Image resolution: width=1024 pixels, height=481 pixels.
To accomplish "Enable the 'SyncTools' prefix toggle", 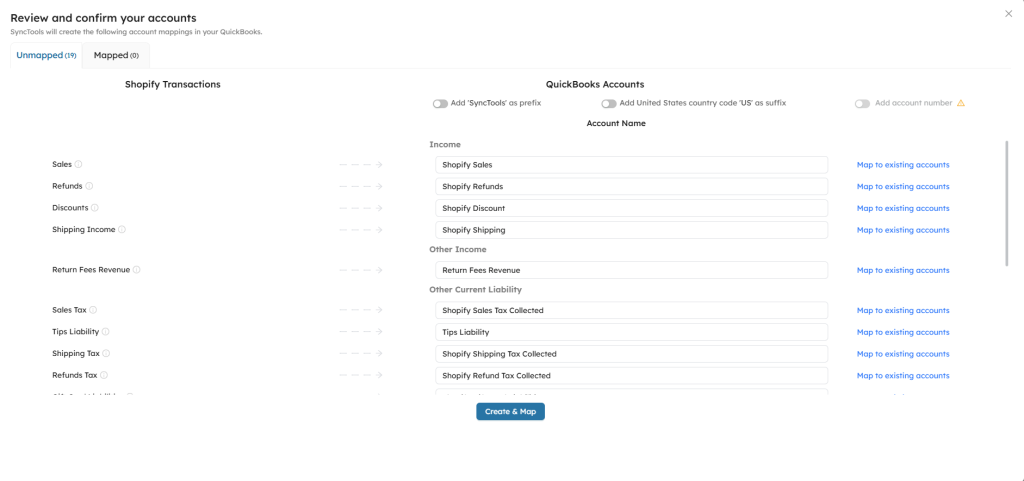I will (x=440, y=103).
